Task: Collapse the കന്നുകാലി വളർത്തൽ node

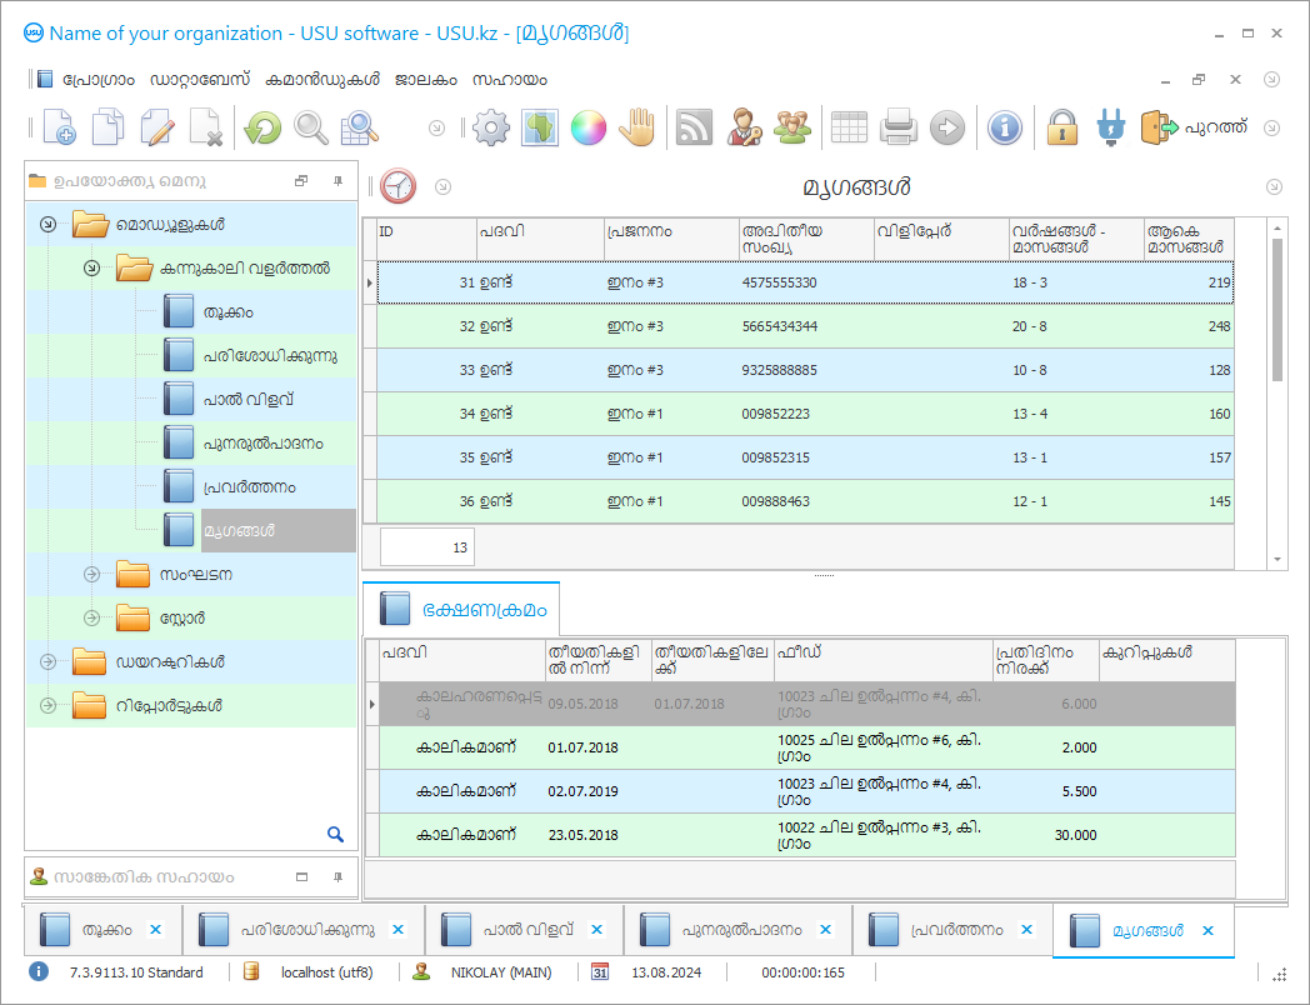Action: [x=91, y=268]
